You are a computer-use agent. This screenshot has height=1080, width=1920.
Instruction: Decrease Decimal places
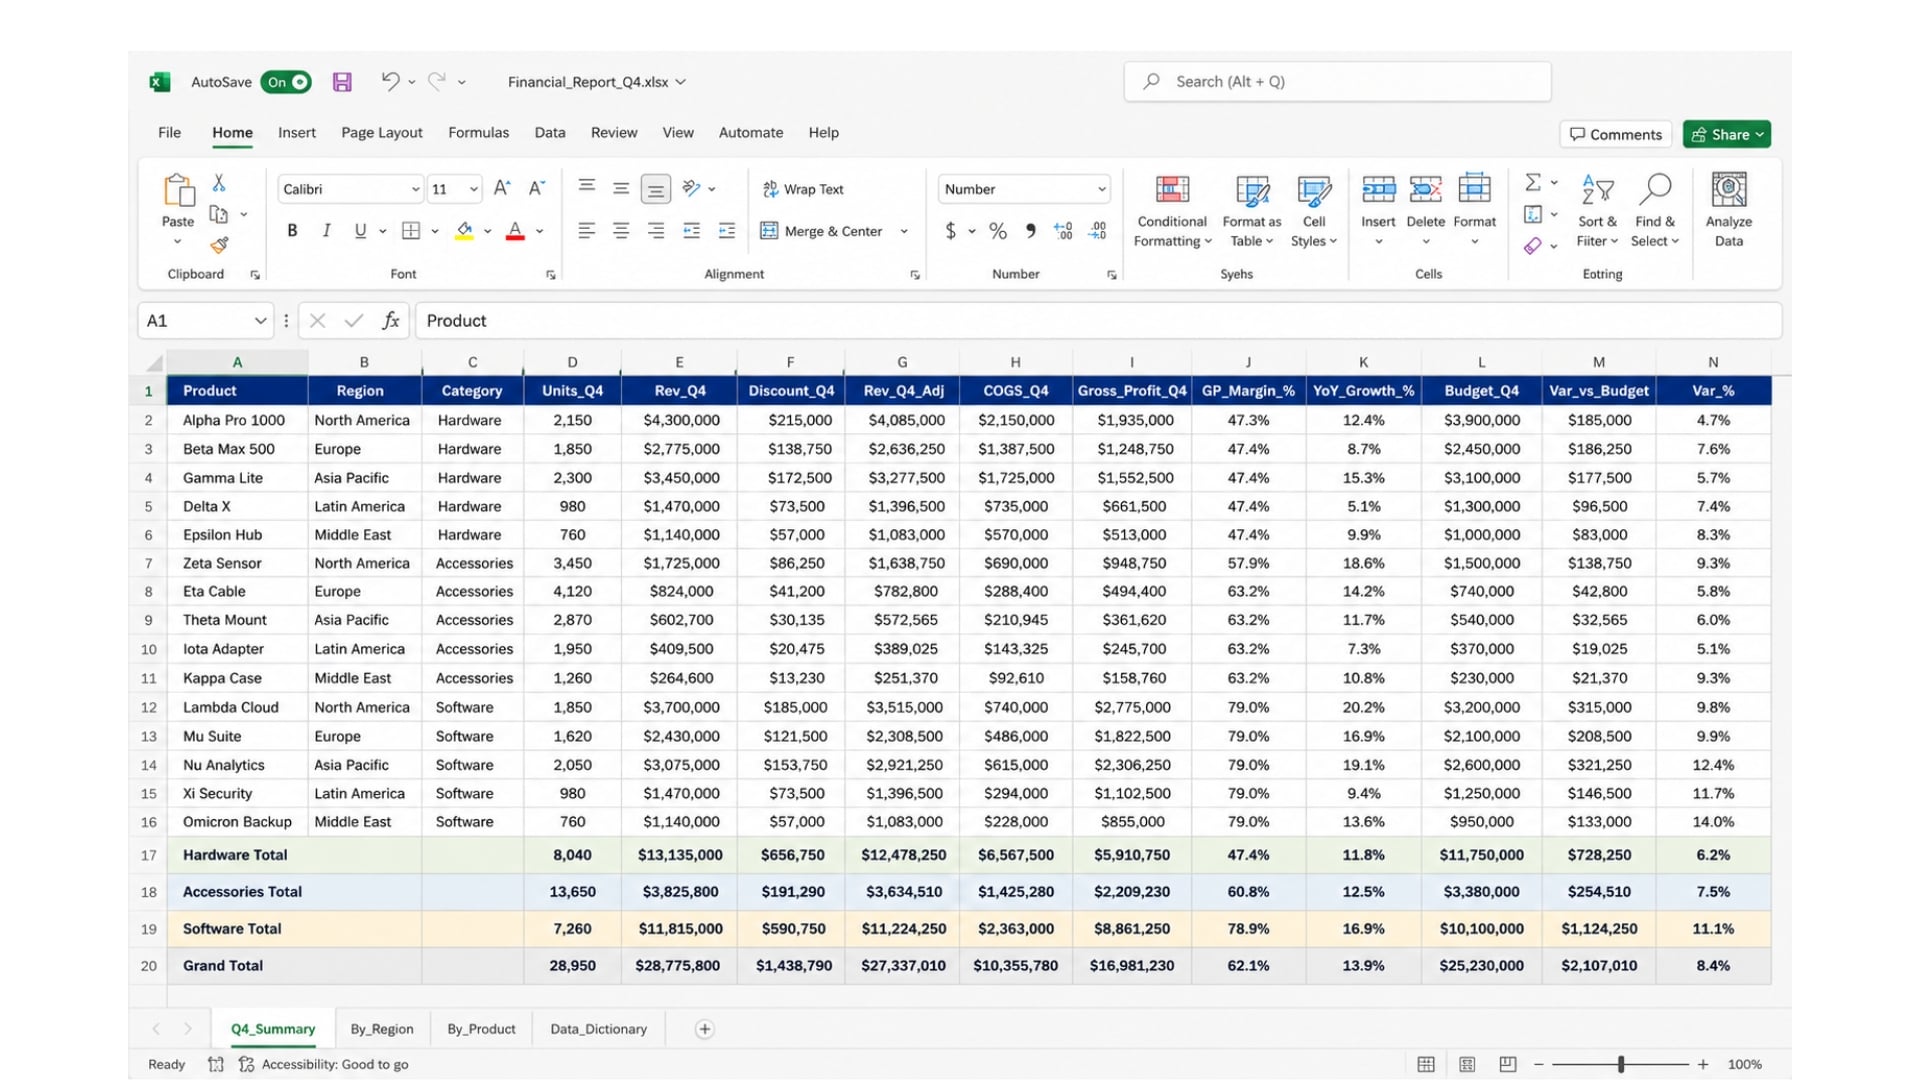coord(1097,231)
